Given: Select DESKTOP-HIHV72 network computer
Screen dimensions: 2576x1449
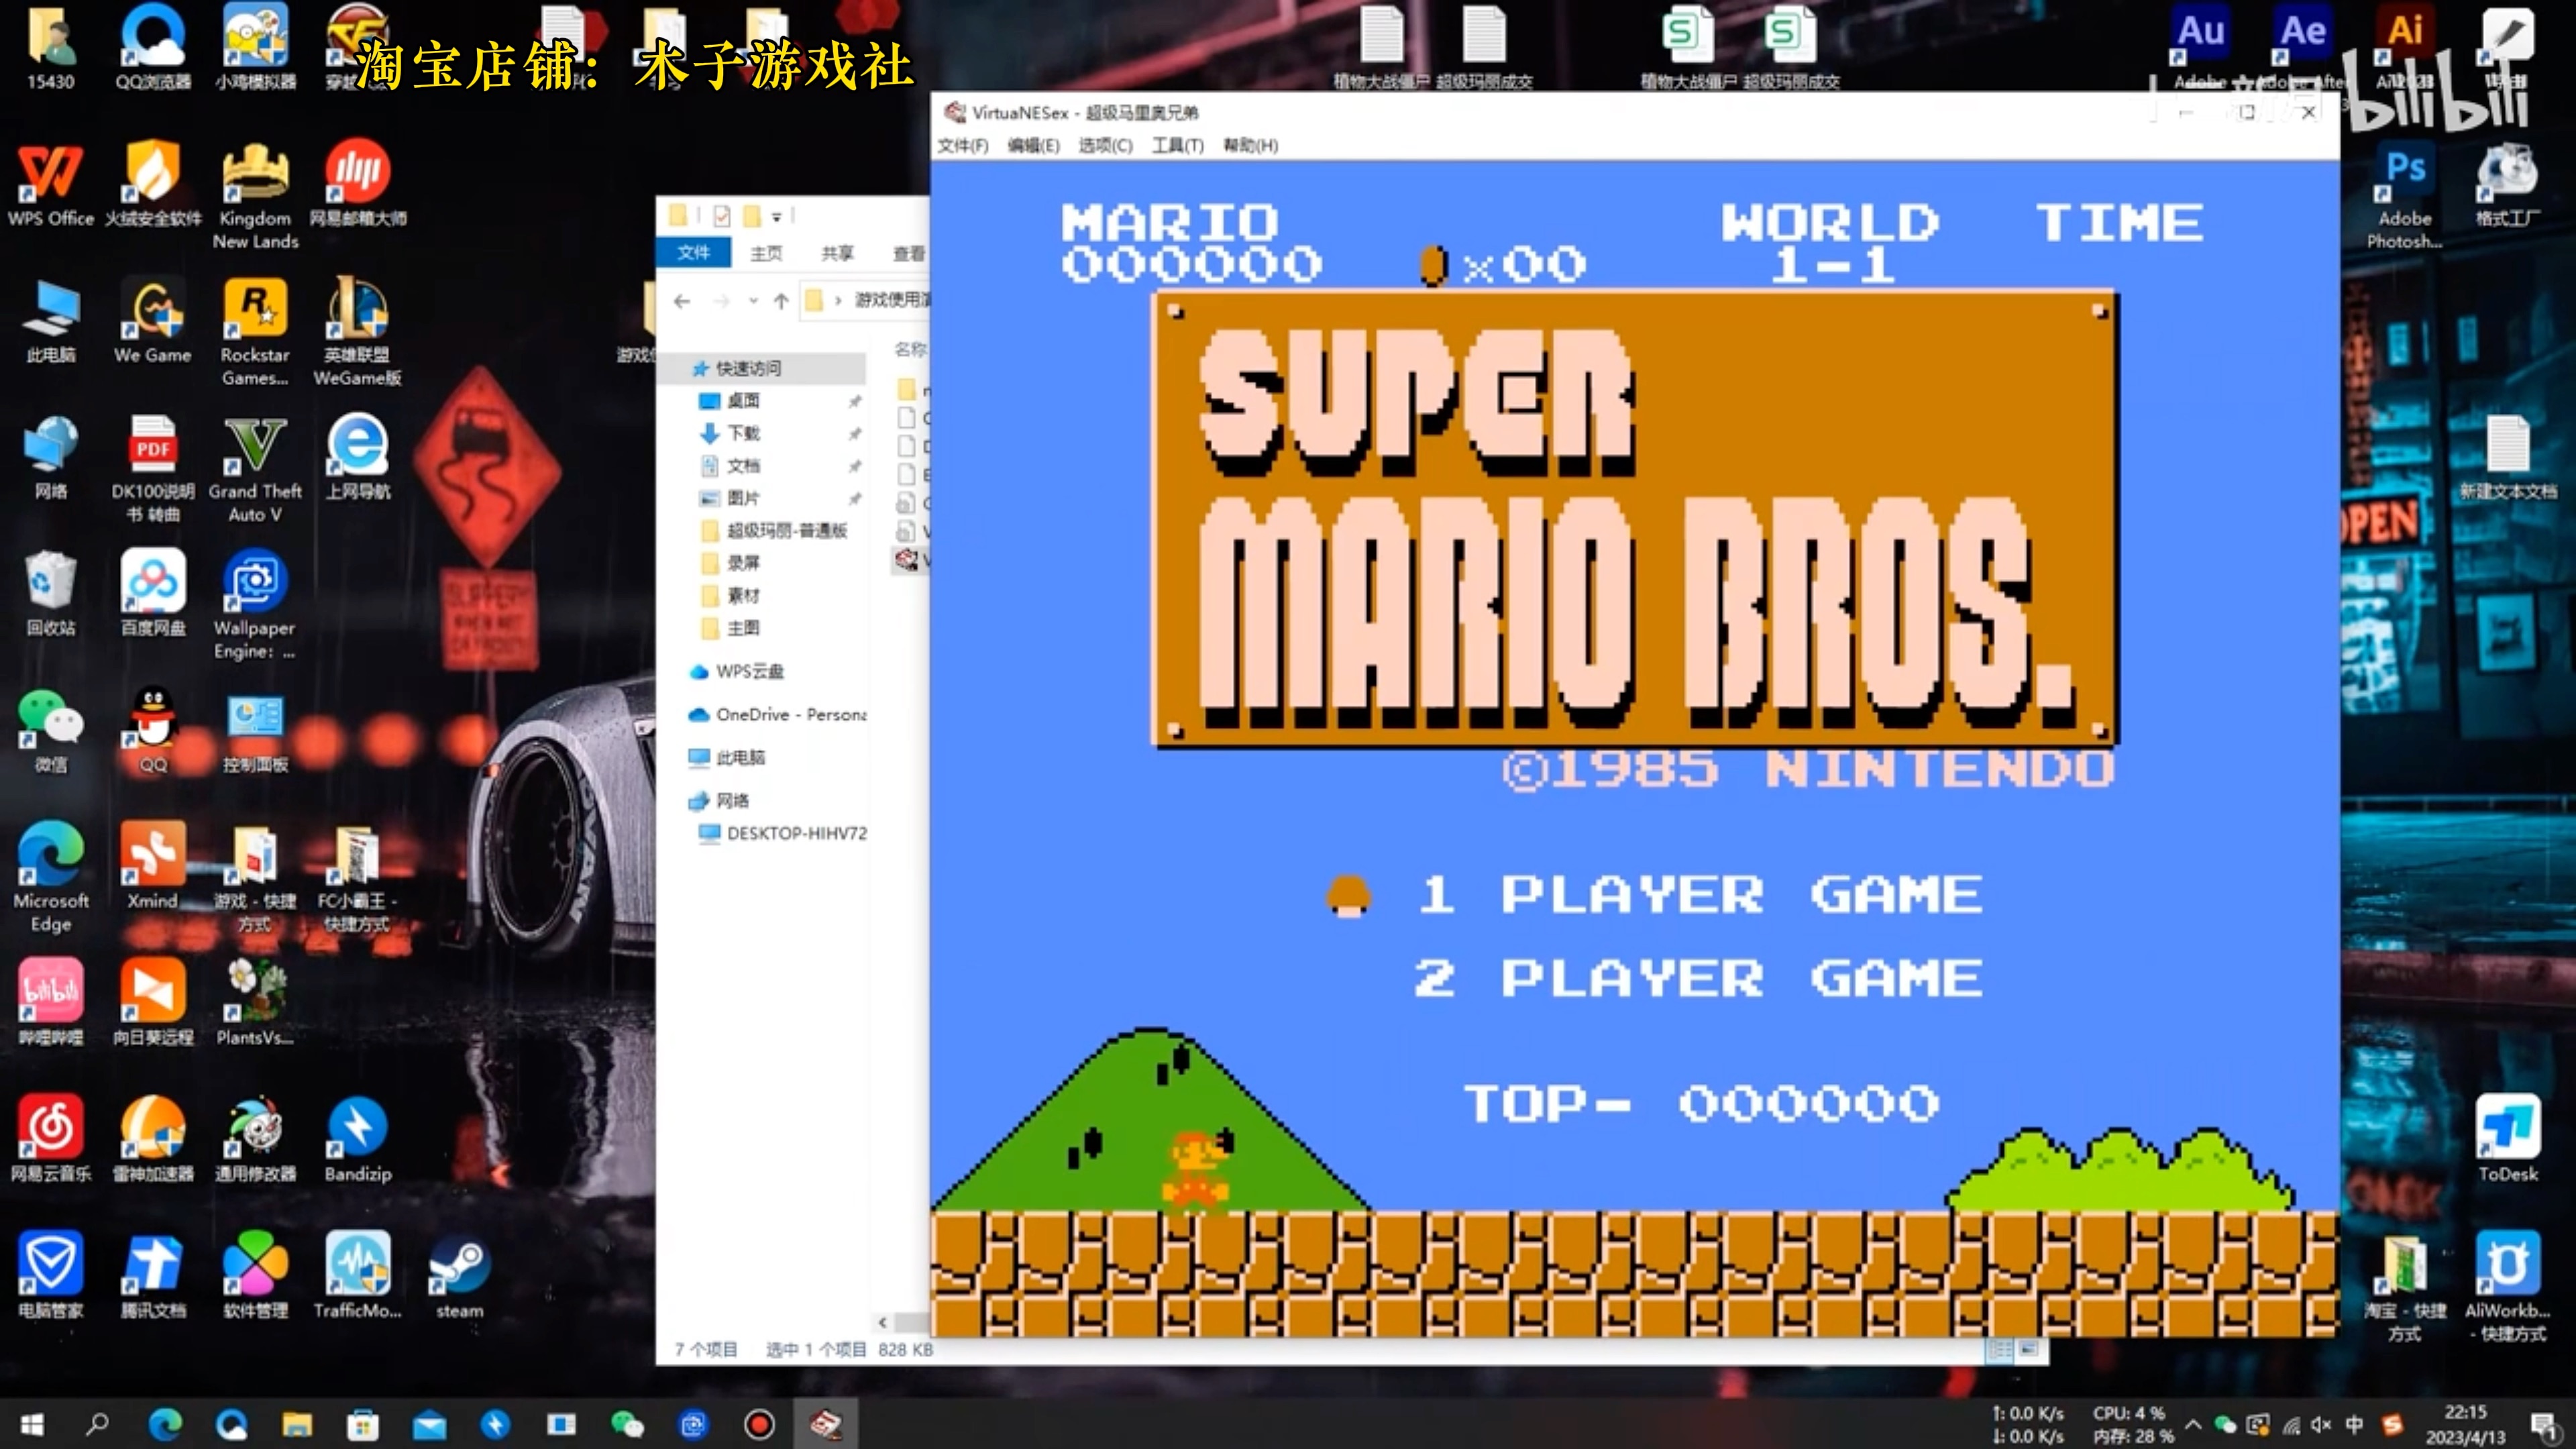Looking at the screenshot, I should (x=796, y=833).
